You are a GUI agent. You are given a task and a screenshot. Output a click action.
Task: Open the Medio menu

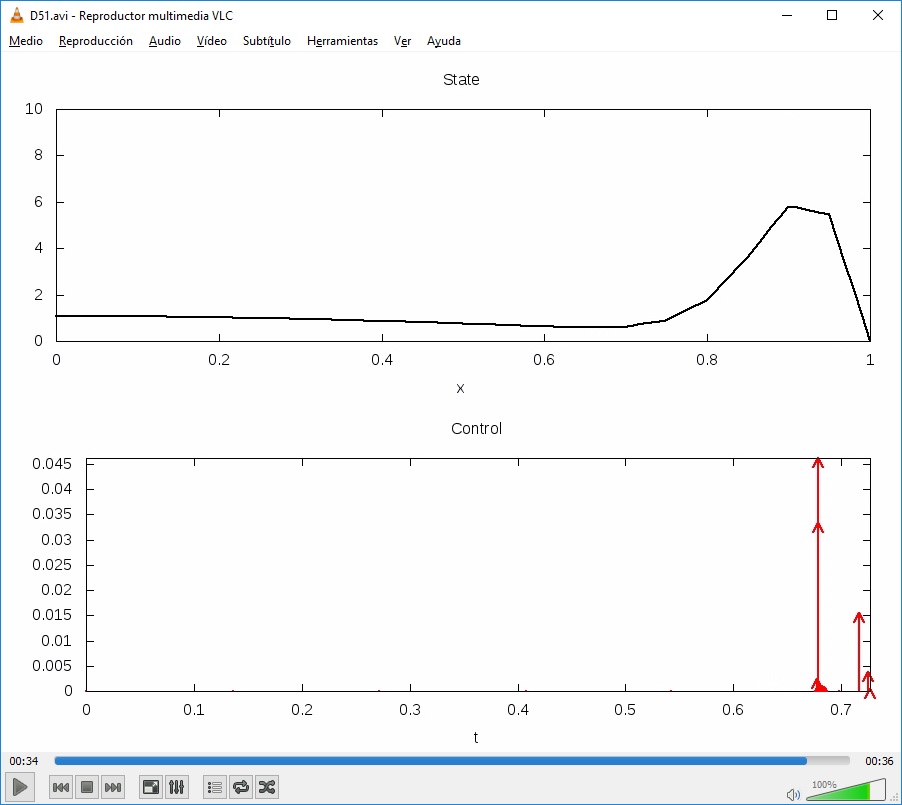(x=26, y=41)
